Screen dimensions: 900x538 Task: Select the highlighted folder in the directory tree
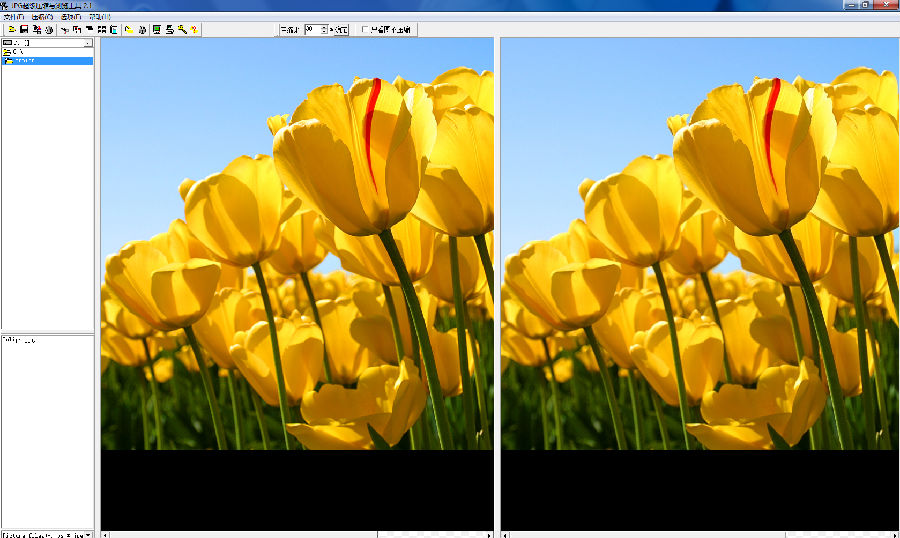[x=24, y=61]
